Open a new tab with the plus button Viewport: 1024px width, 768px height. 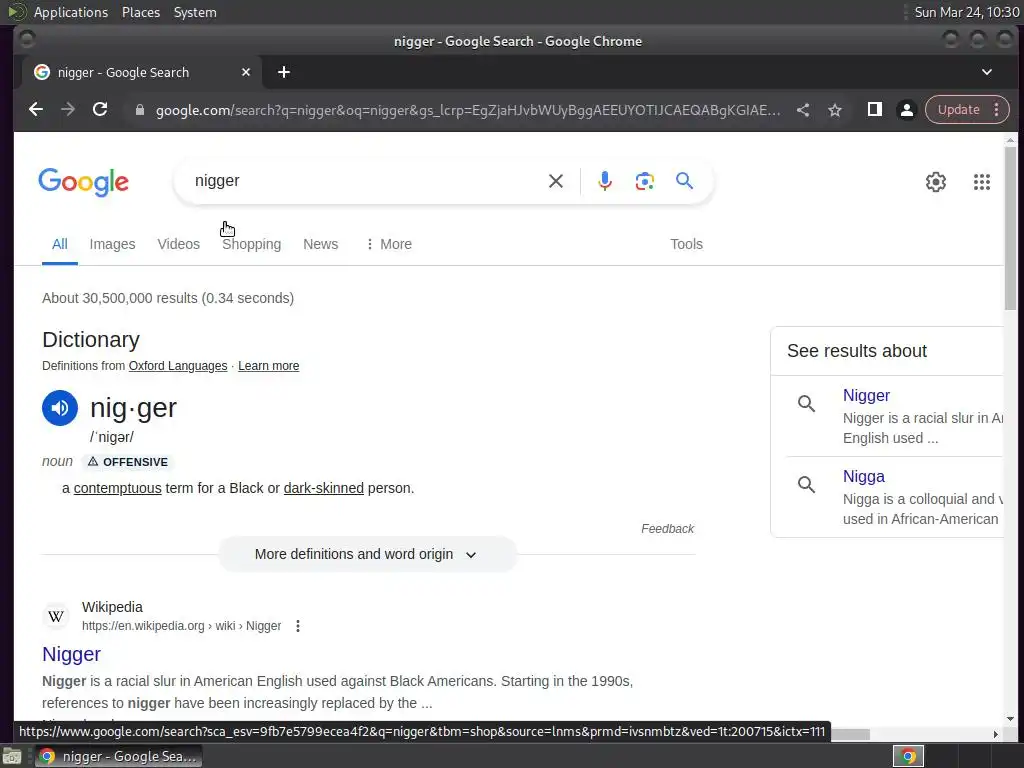(x=283, y=72)
